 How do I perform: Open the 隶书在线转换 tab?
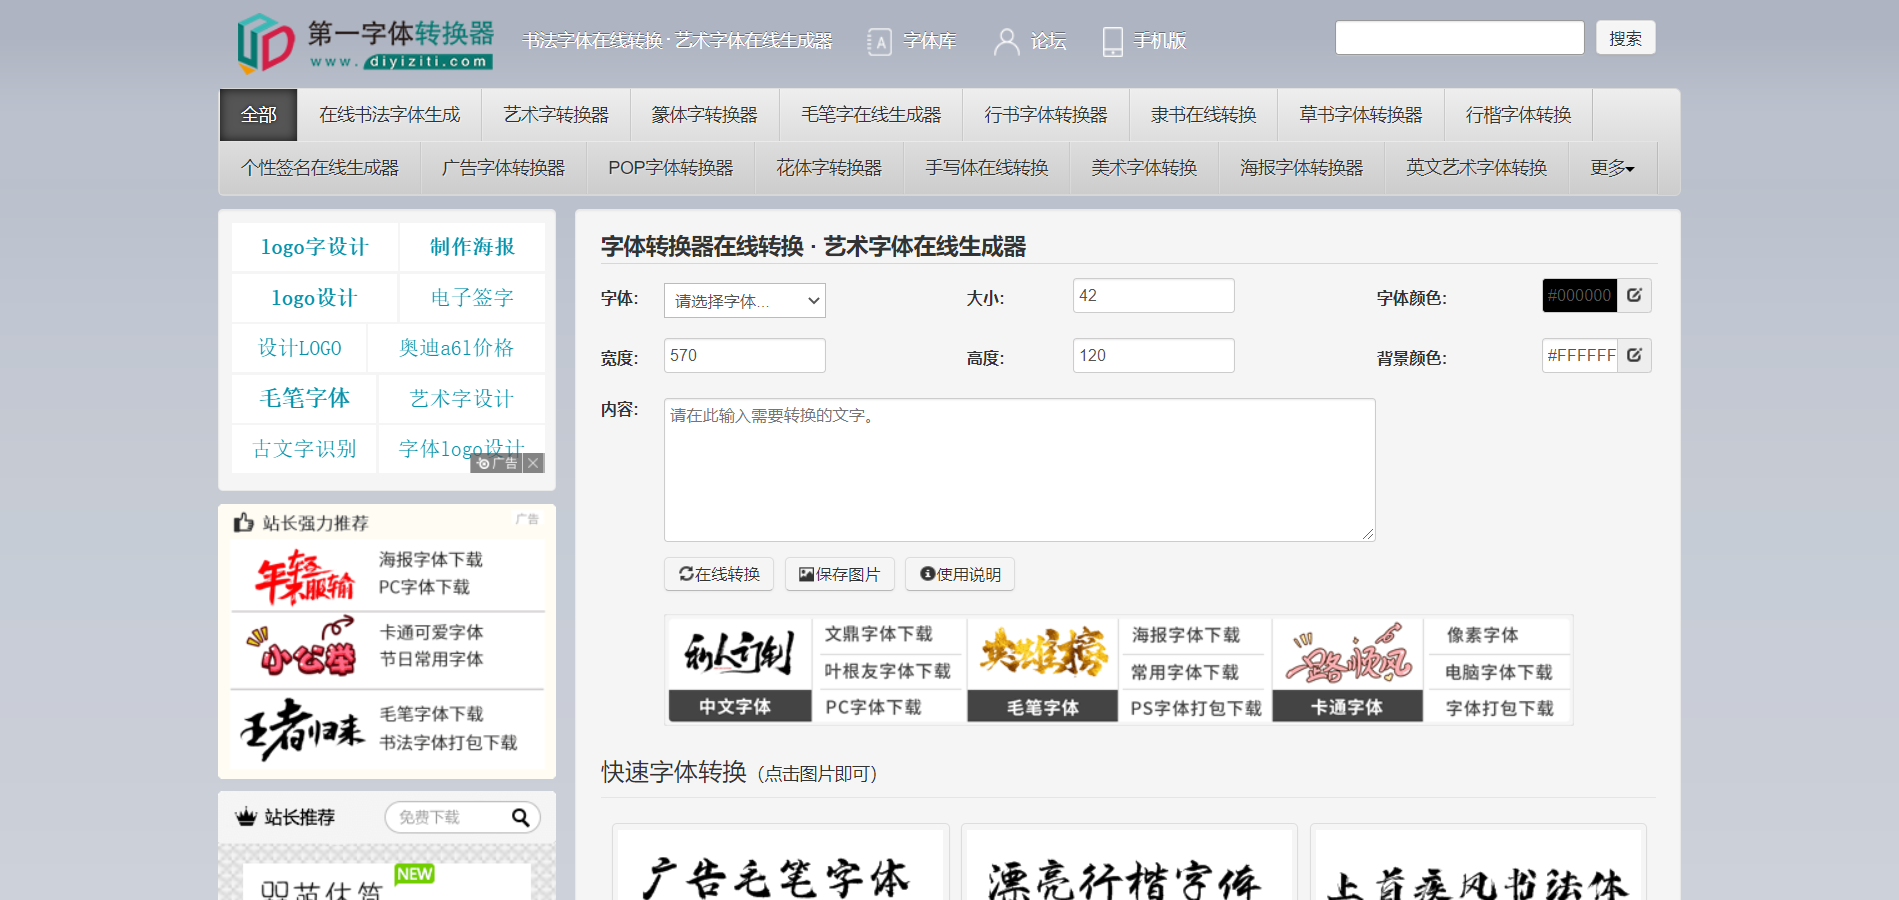(1203, 115)
